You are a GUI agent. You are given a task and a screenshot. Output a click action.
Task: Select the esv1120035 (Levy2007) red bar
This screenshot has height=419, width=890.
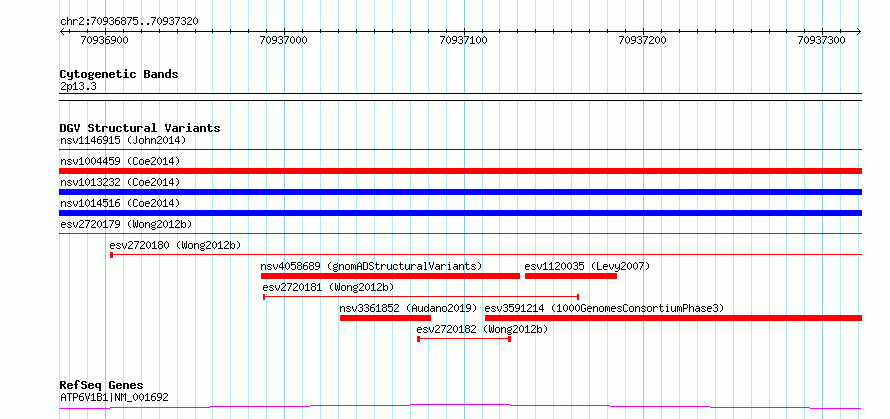click(x=571, y=276)
